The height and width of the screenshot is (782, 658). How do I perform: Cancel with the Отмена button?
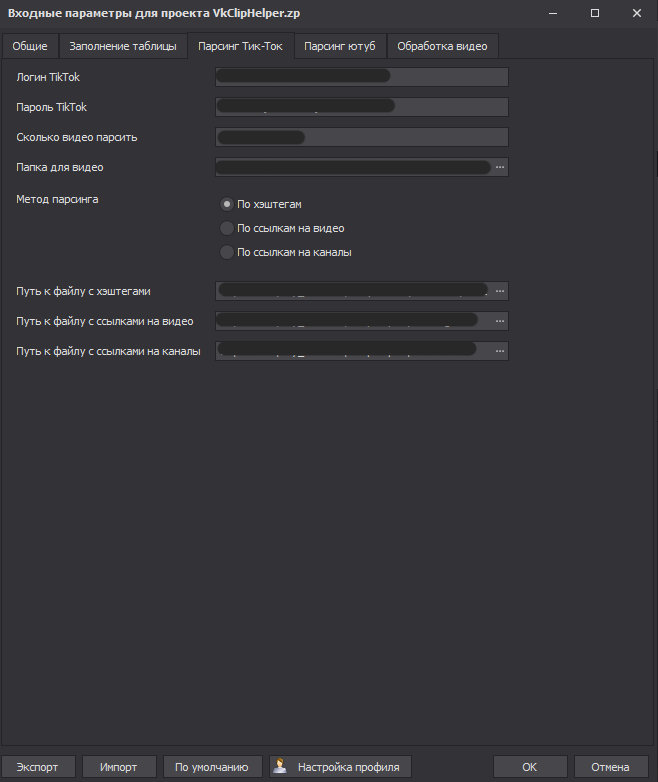tap(610, 767)
